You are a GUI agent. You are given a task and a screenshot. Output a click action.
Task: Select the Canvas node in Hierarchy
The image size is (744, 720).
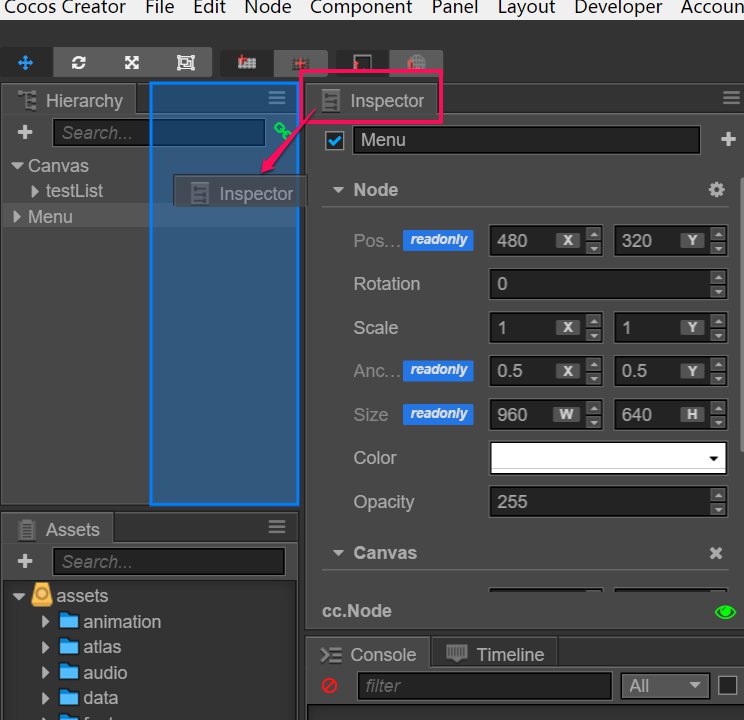coord(58,166)
